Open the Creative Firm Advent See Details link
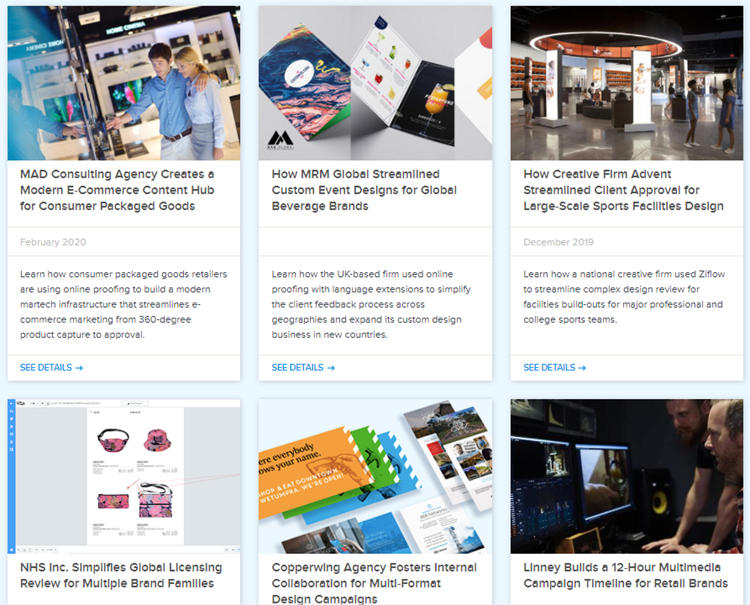Screen dimensions: 750x605 555,367
